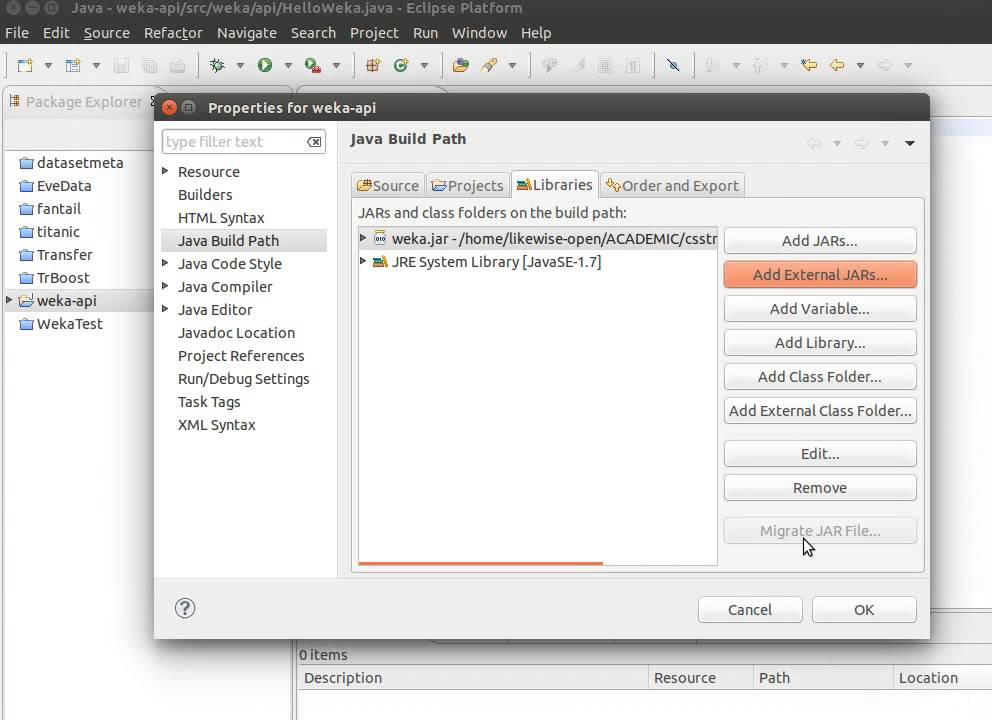The height and width of the screenshot is (720, 992).
Task: Select the Libraries tab
Action: pyautogui.click(x=555, y=184)
